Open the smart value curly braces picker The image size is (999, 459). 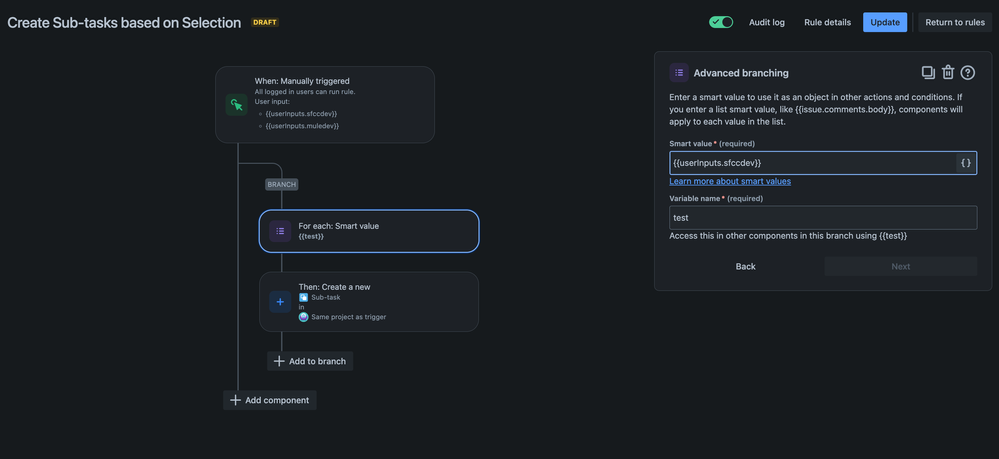pos(965,163)
